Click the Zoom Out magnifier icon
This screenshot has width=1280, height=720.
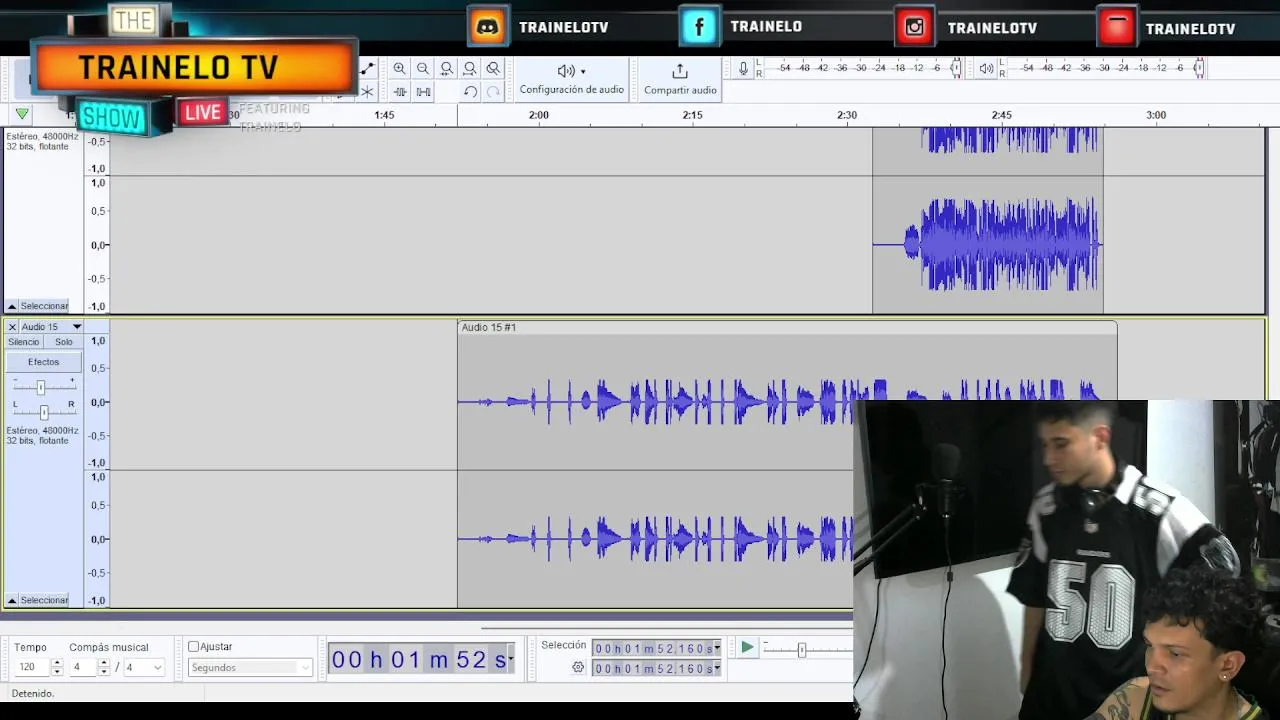423,68
